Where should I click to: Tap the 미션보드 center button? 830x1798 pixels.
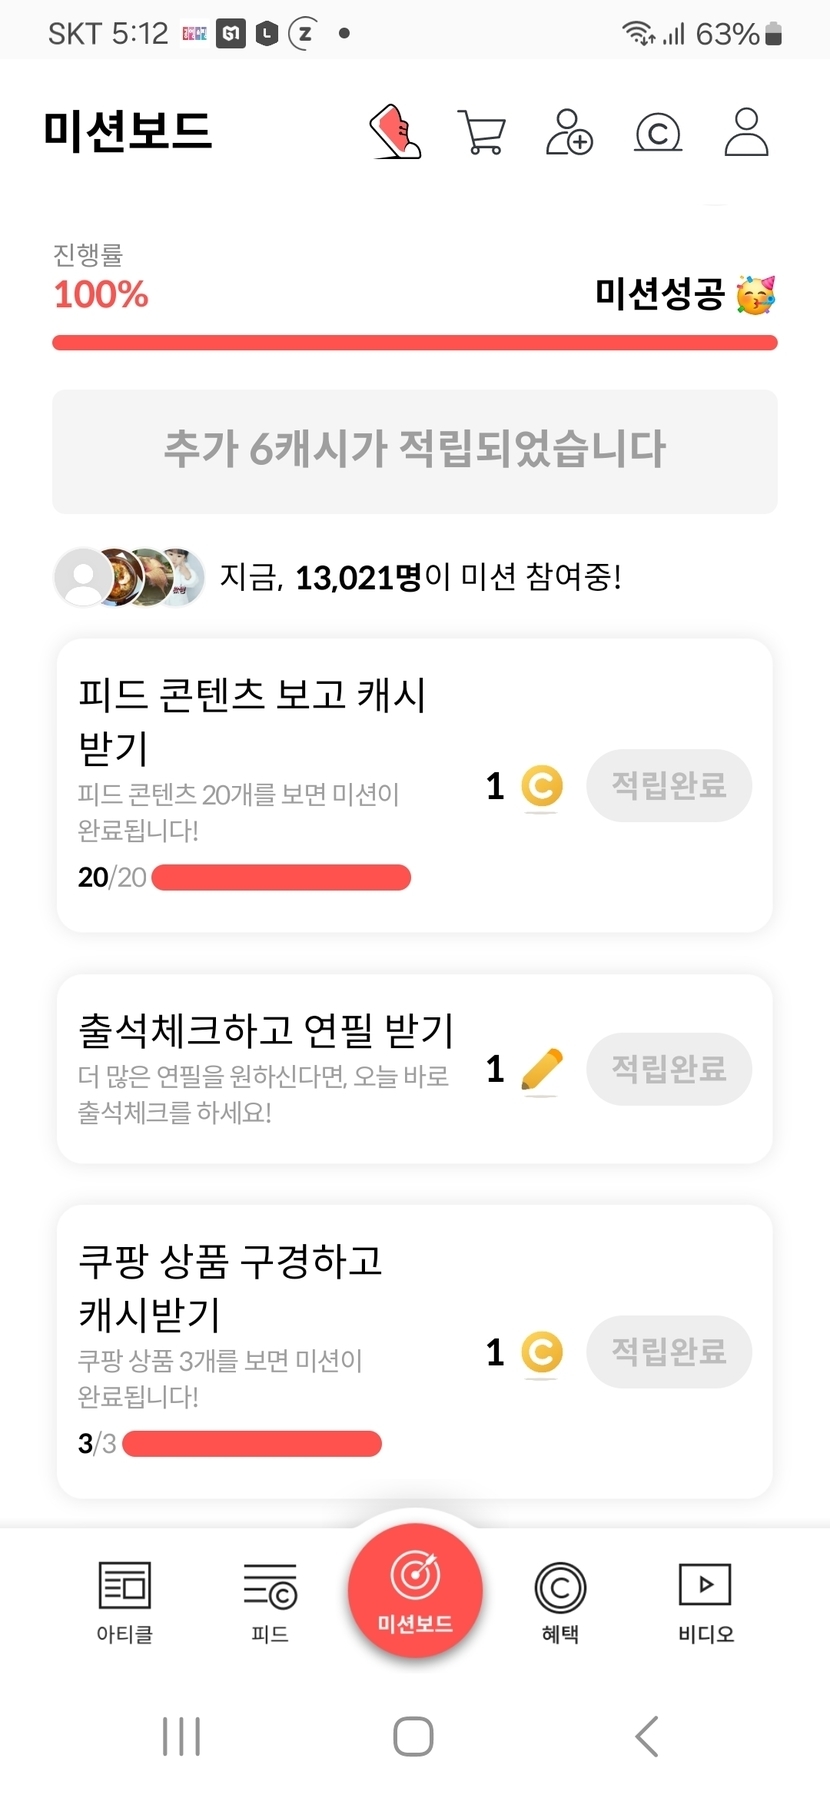click(x=415, y=1590)
